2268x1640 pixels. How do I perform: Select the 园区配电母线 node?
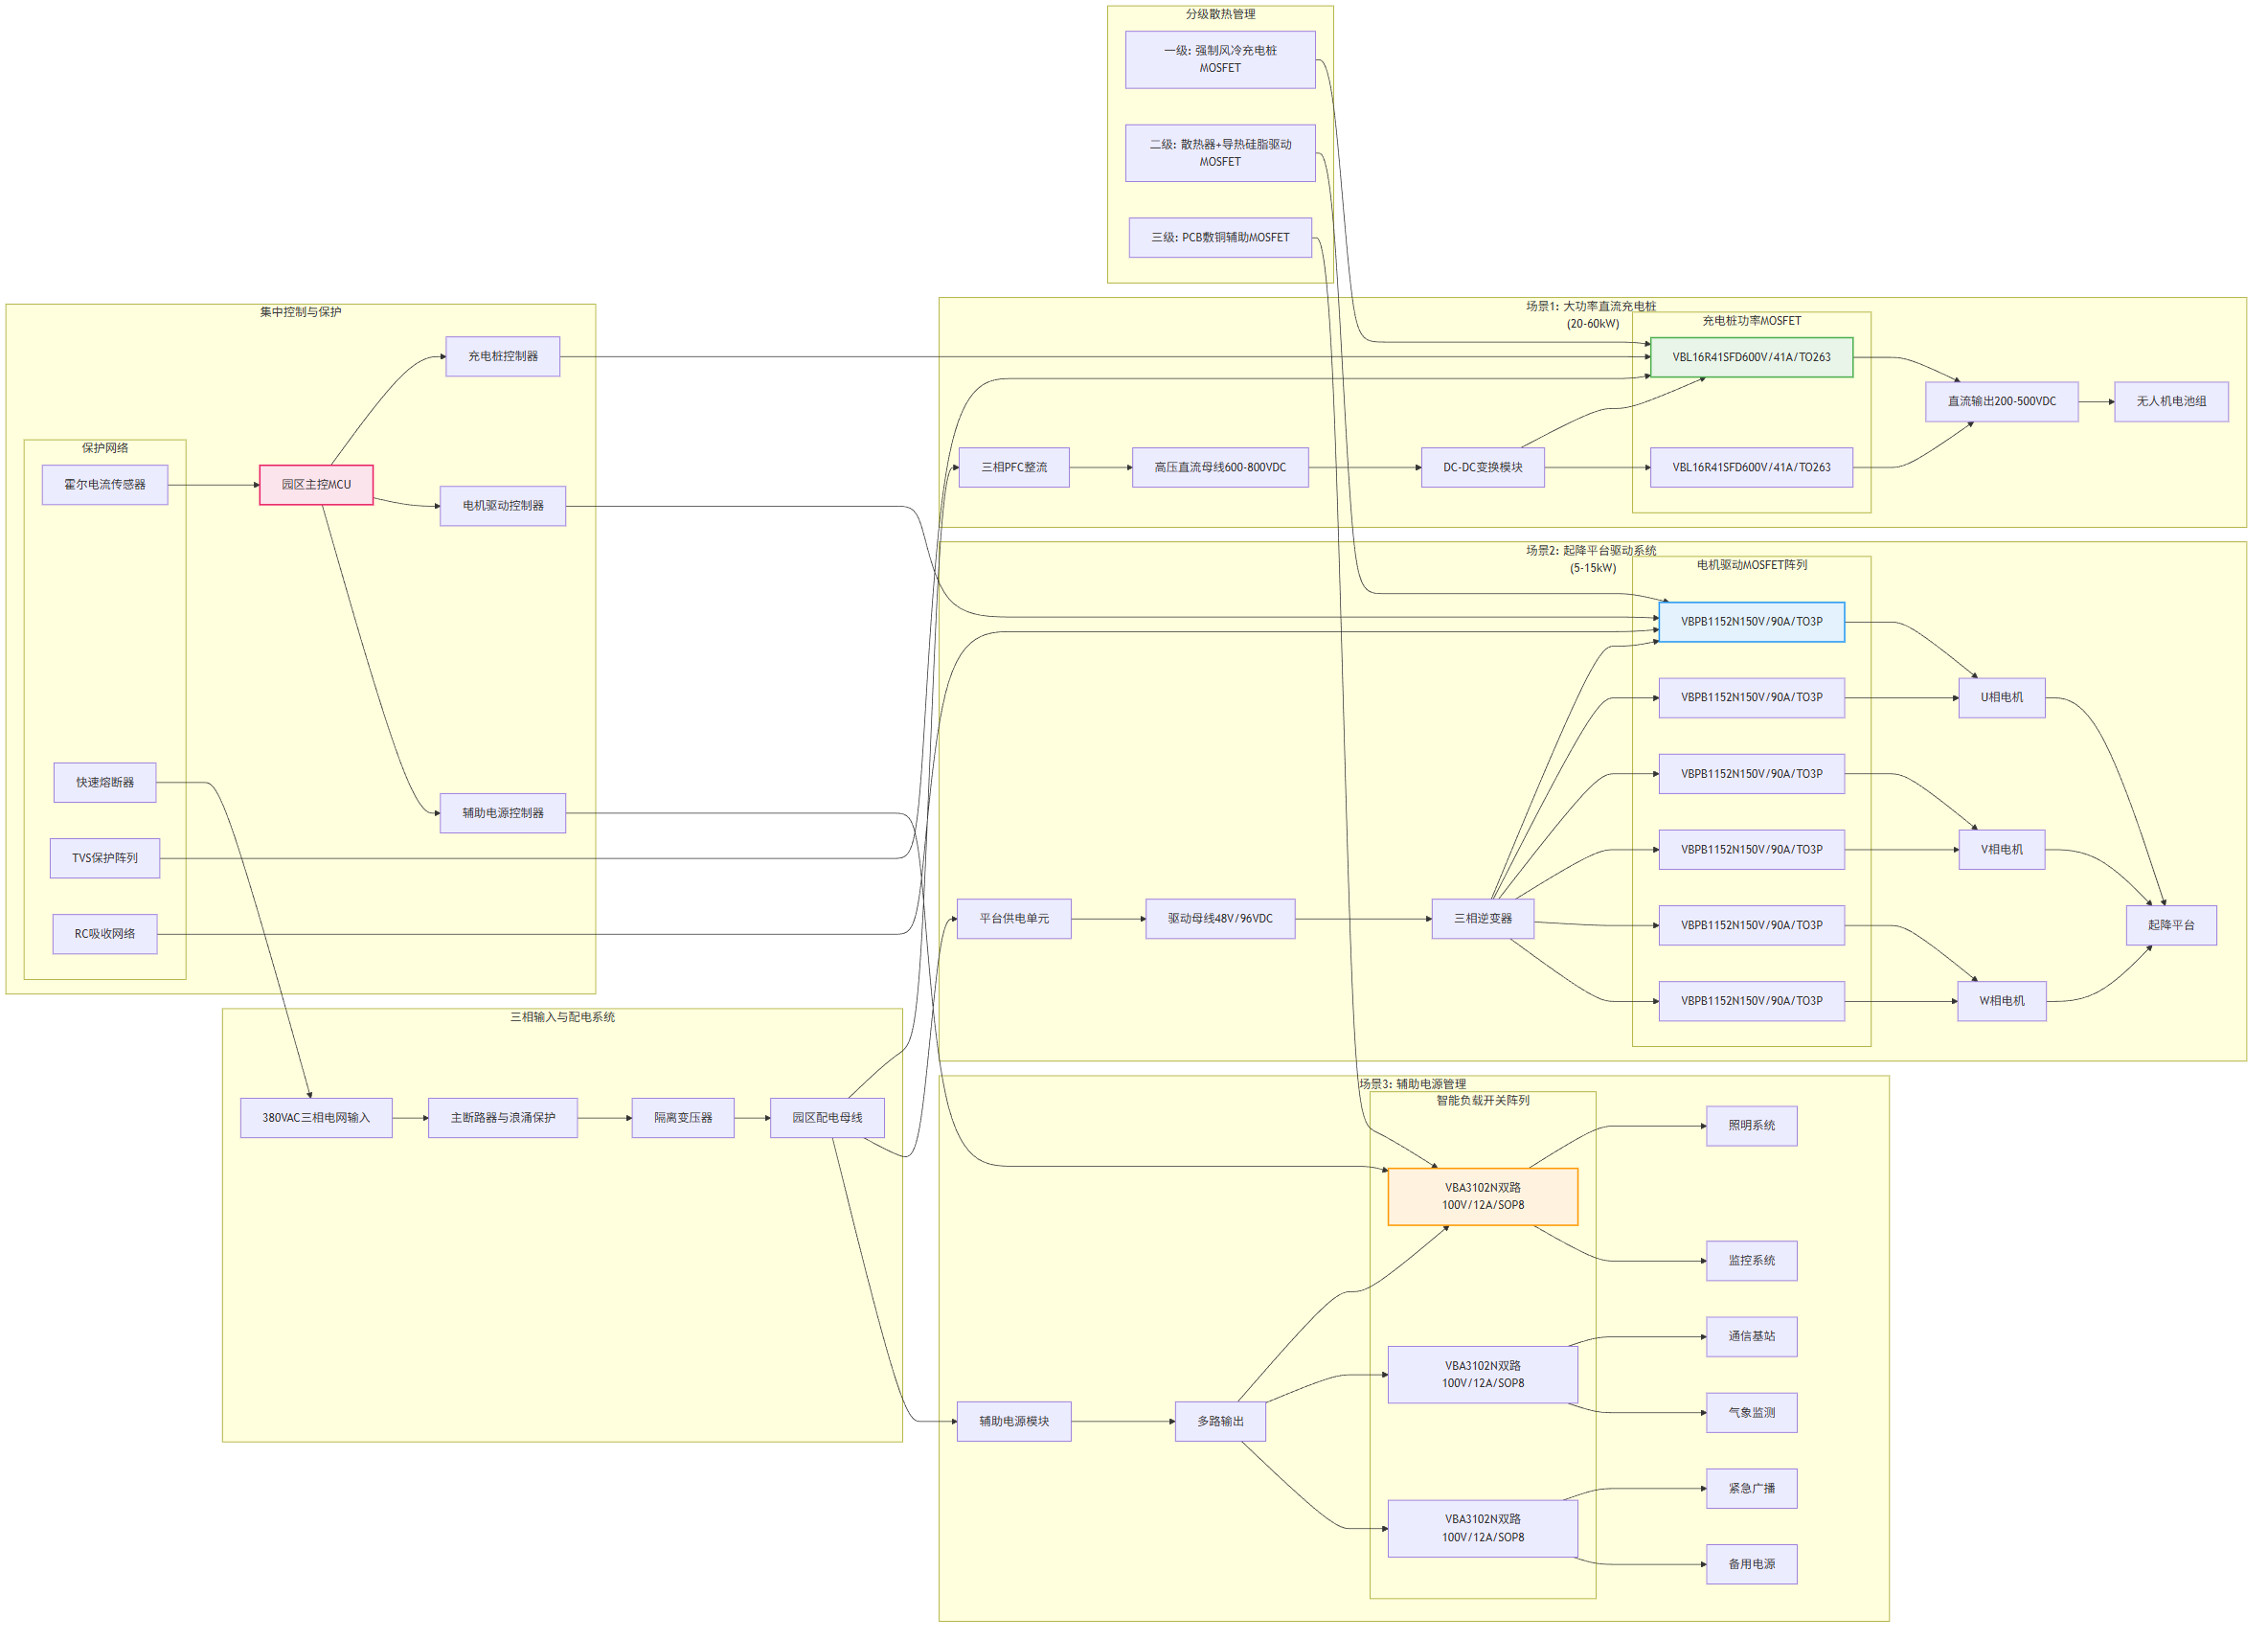tap(827, 1118)
